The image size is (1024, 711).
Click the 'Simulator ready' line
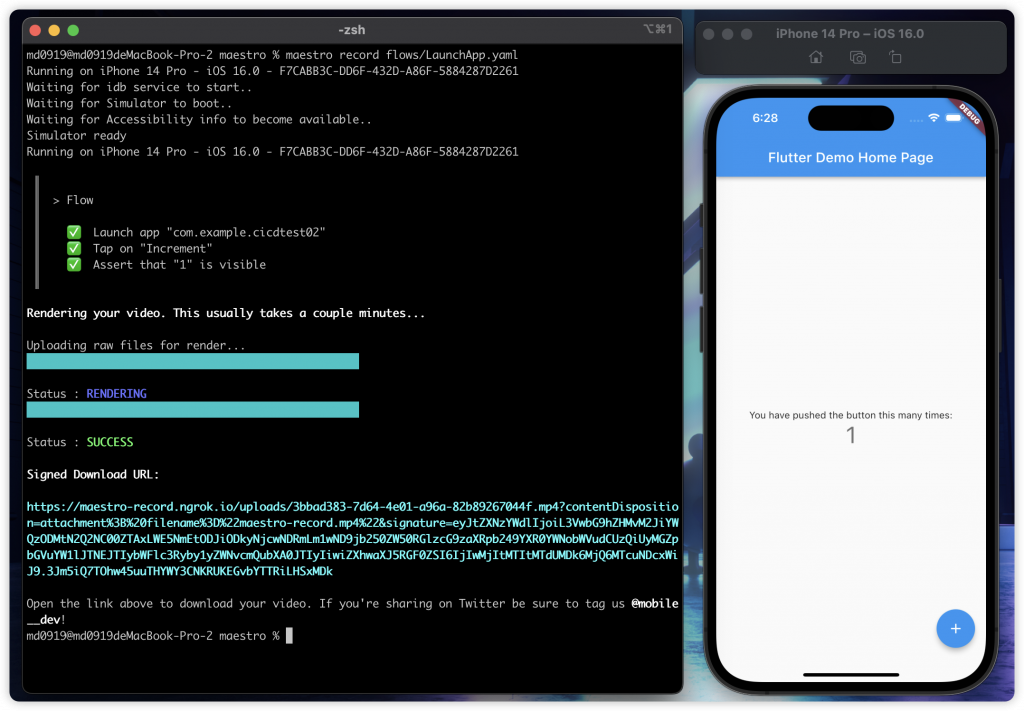[x=76, y=136]
